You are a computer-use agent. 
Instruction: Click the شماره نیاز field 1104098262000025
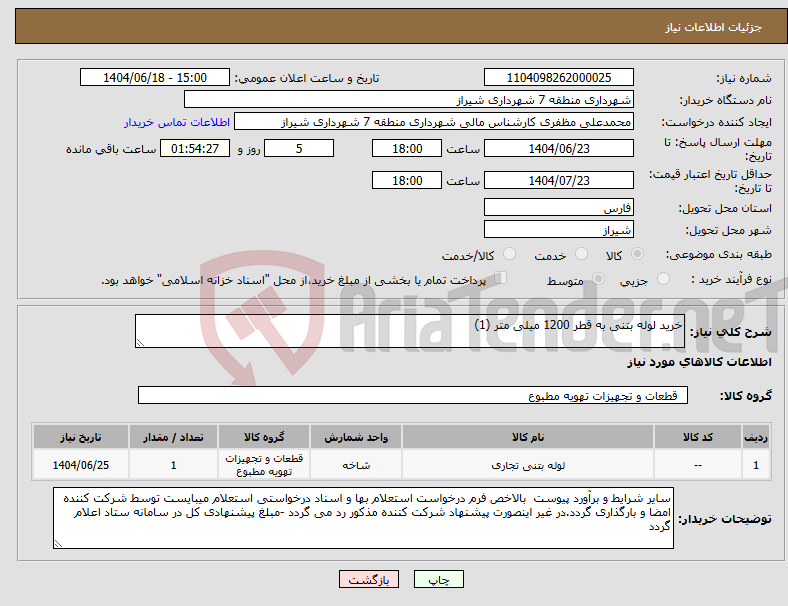click(559, 77)
